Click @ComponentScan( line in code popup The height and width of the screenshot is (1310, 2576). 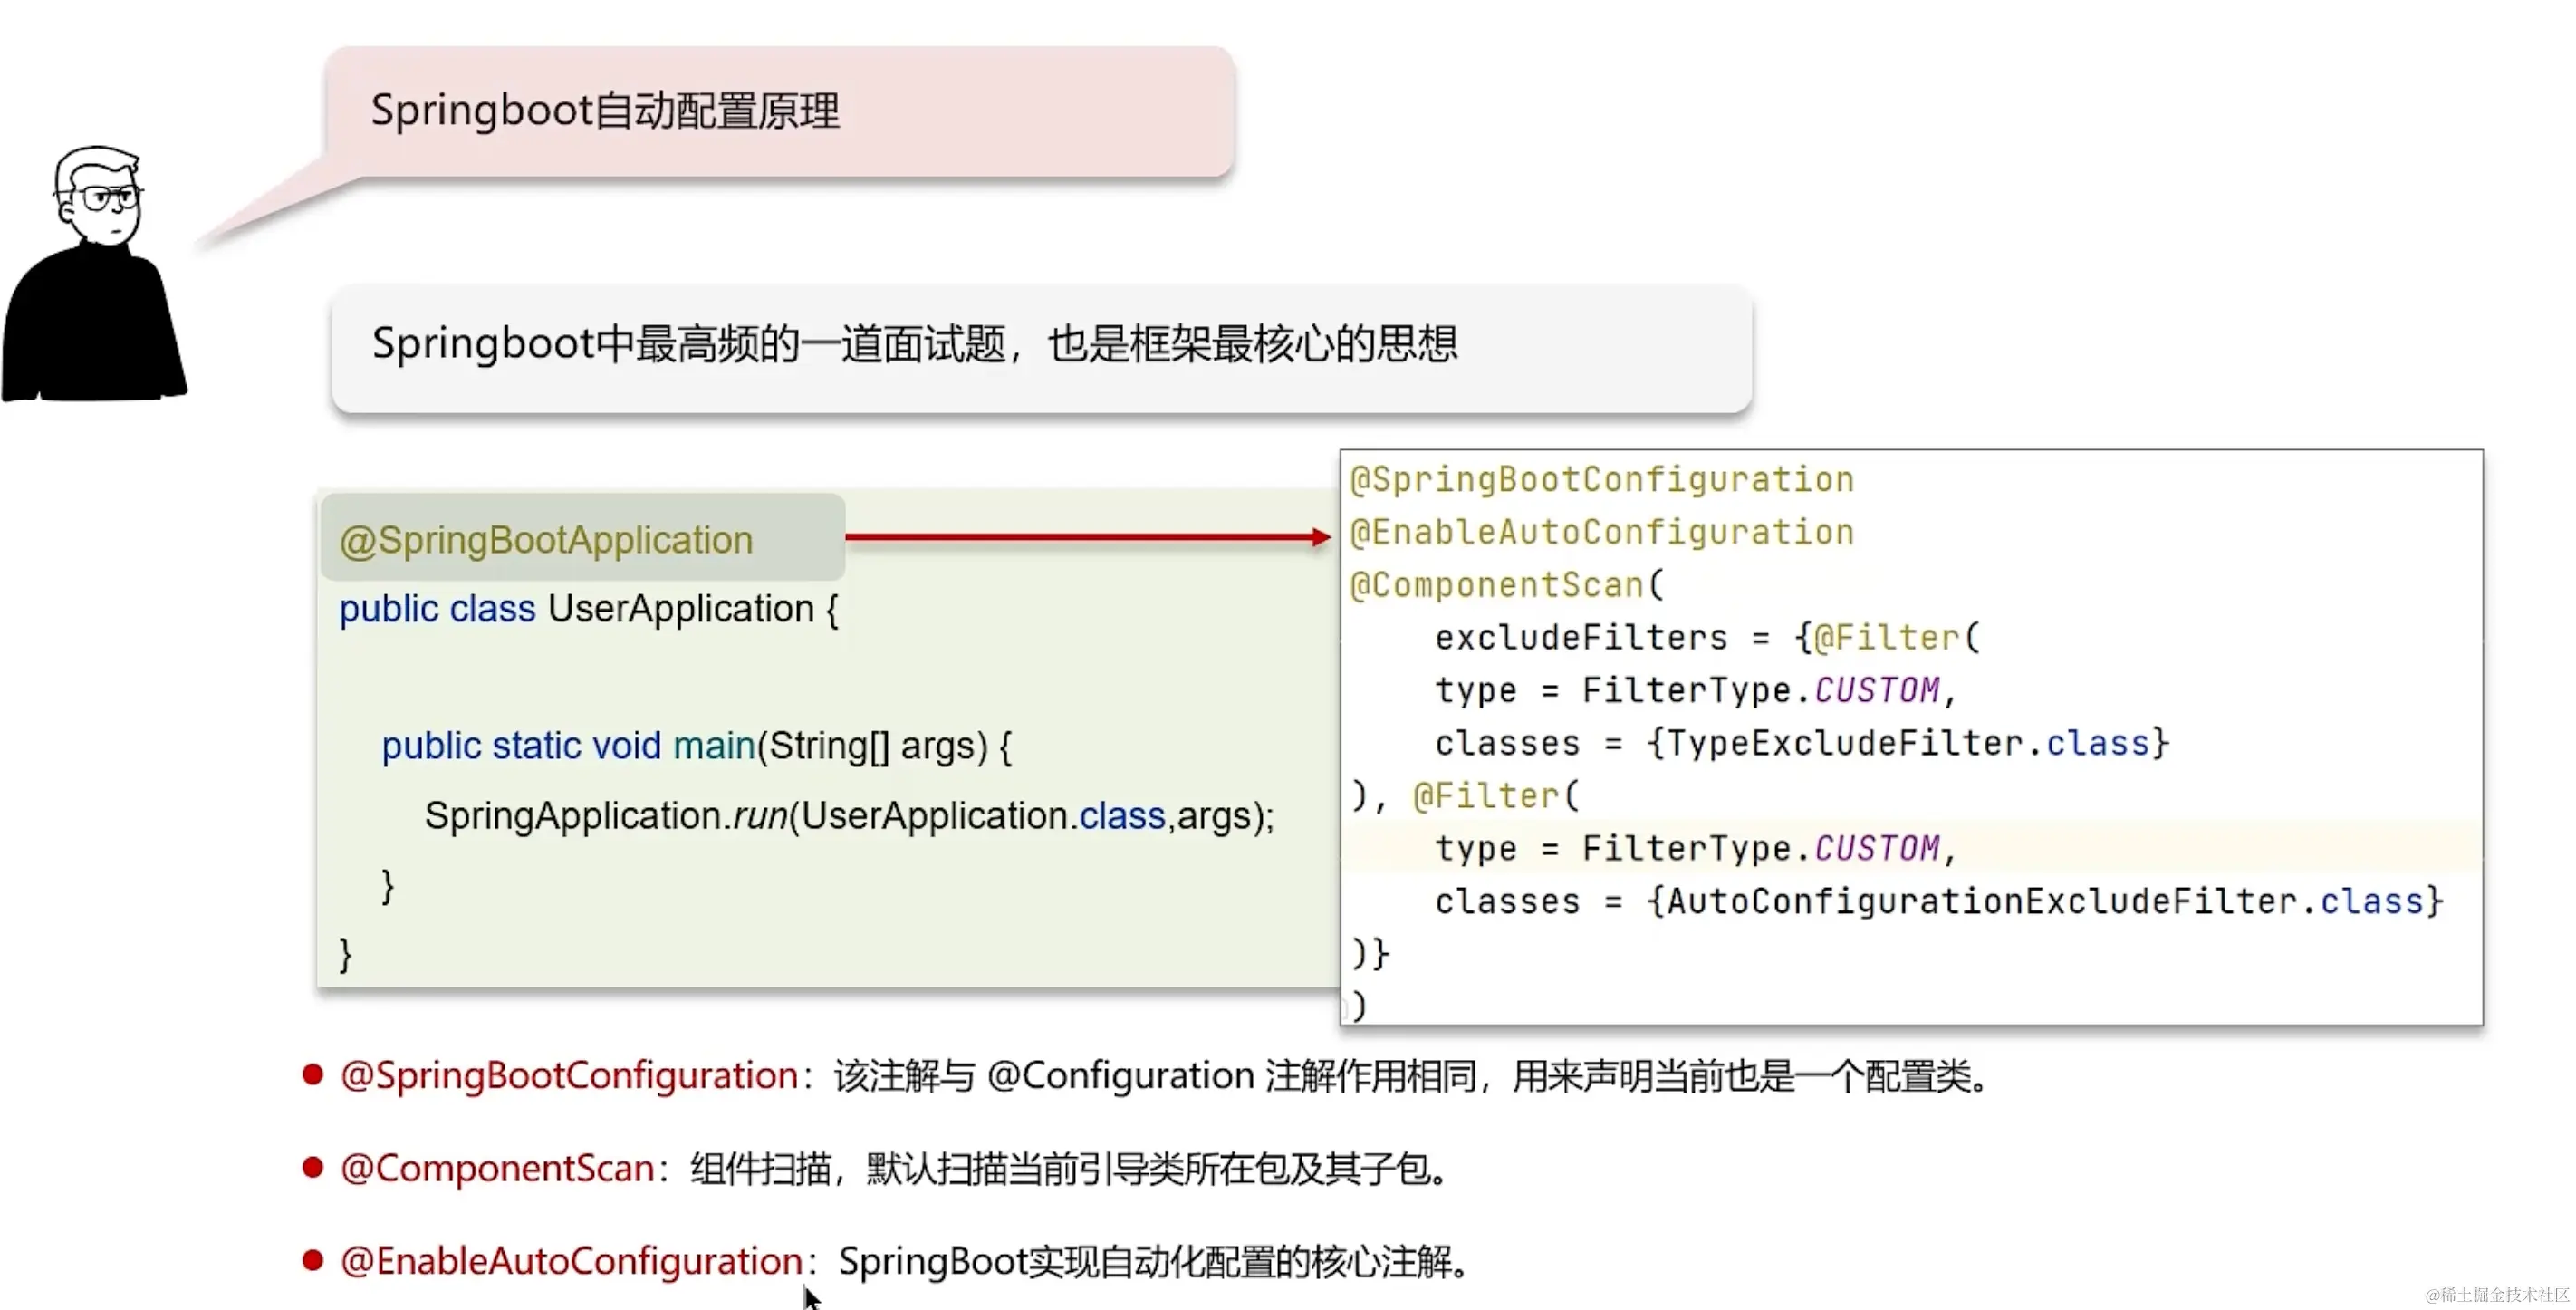click(1507, 585)
